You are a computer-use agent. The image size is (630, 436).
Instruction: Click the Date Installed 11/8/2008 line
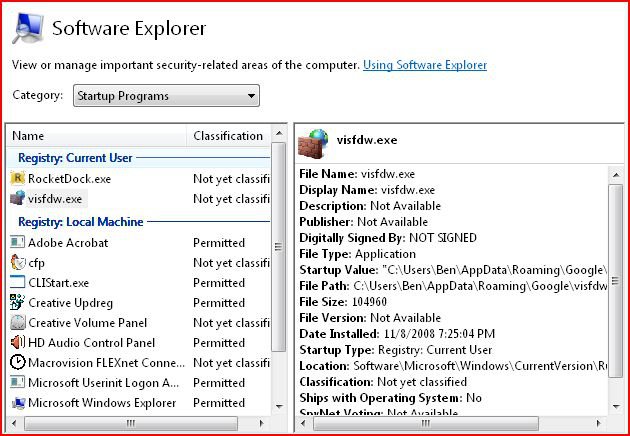[x=397, y=334]
